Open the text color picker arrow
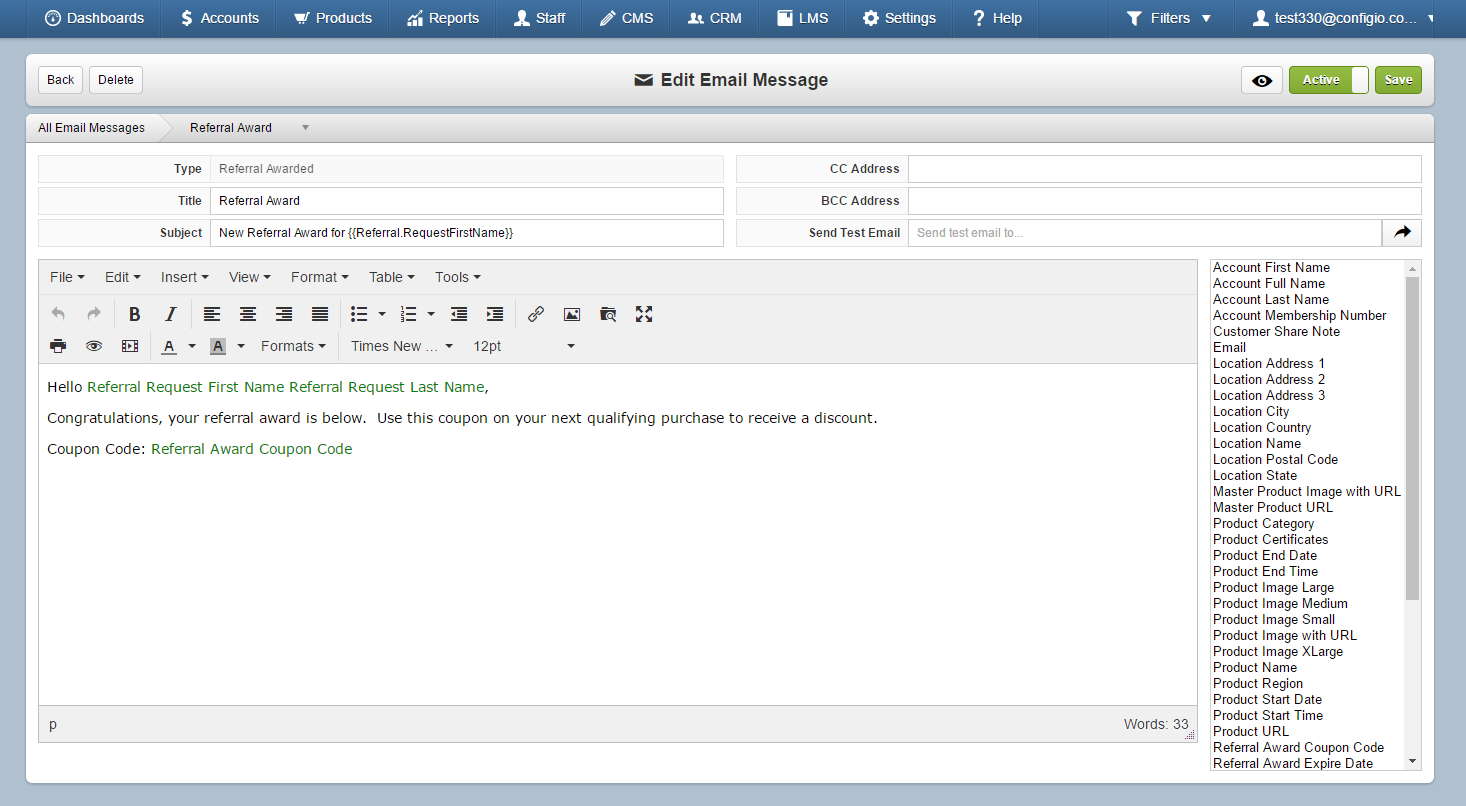1466x806 pixels. pos(192,346)
